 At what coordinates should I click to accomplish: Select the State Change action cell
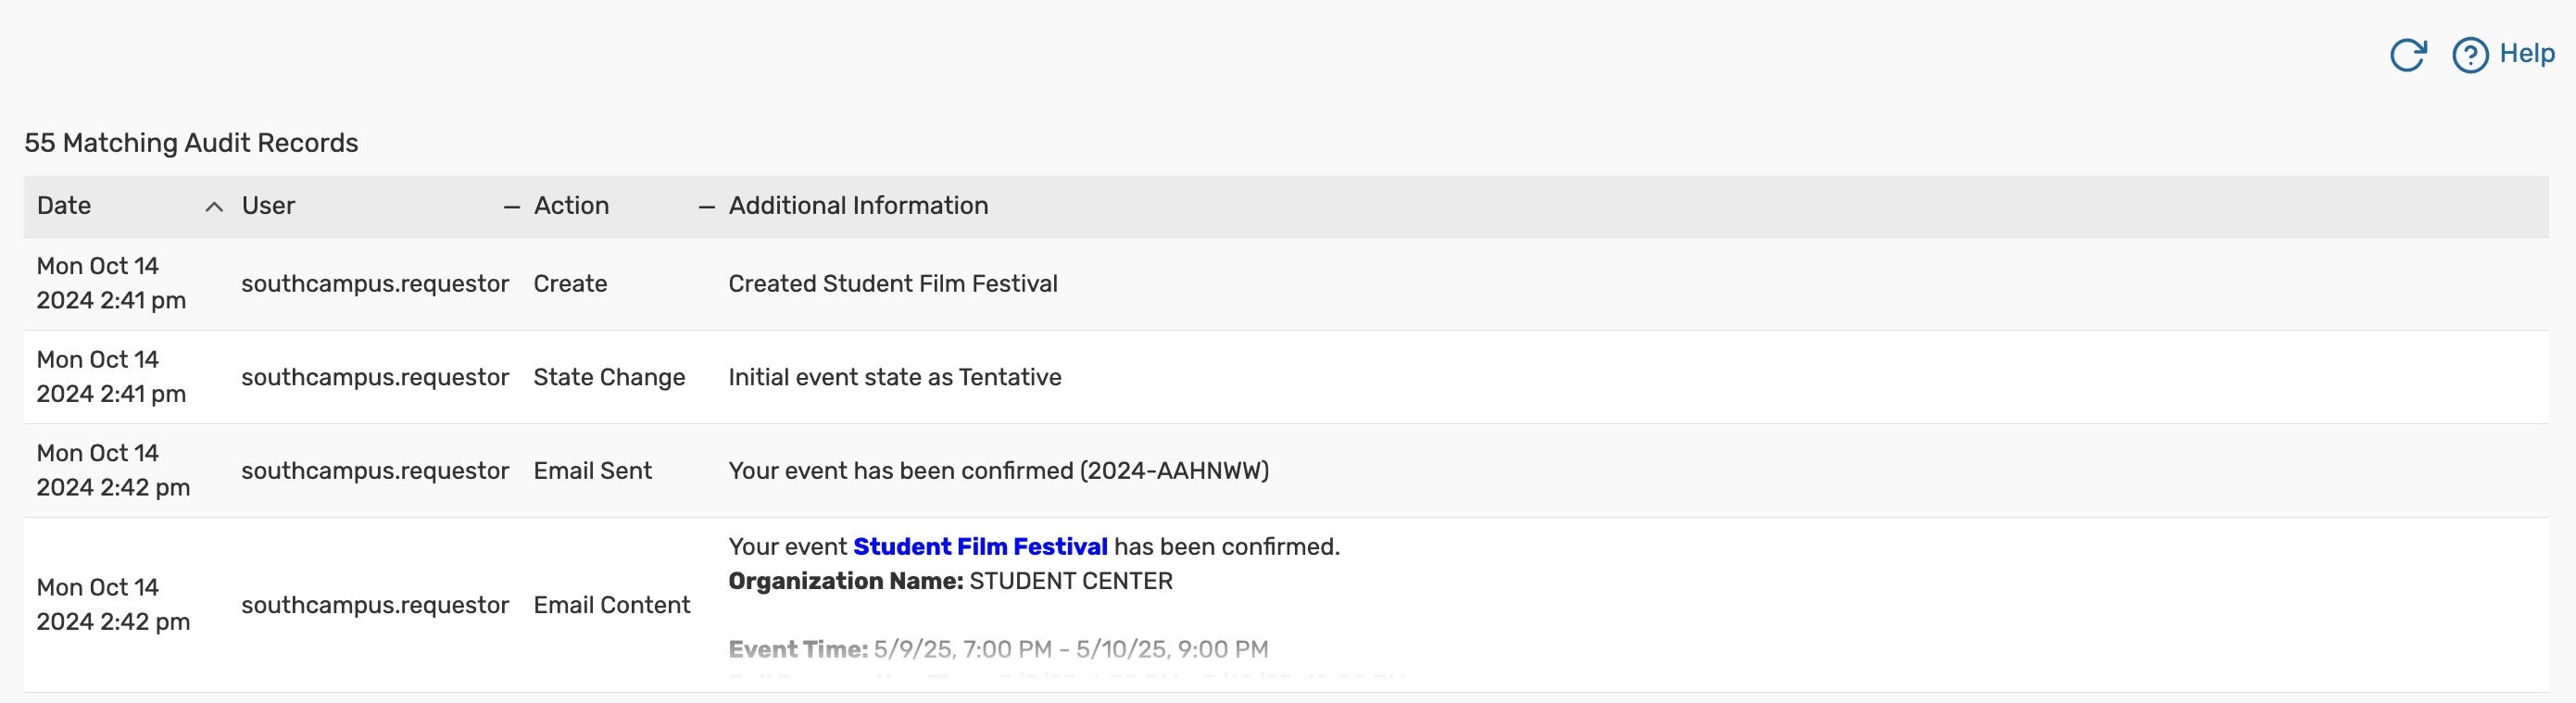[609, 378]
